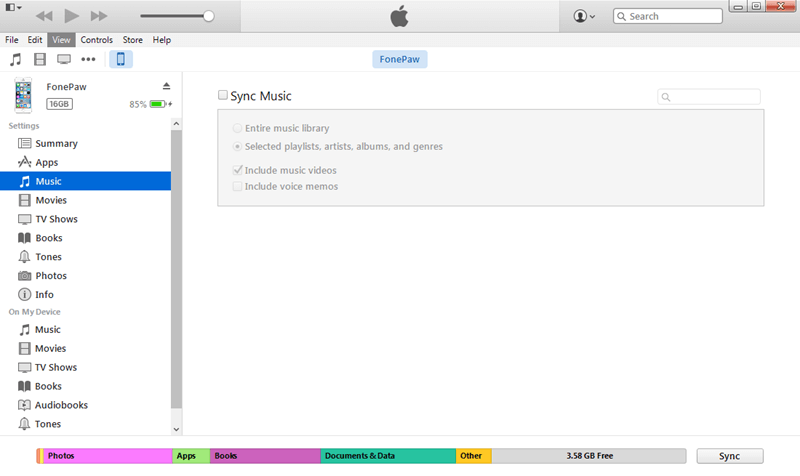The image size is (800, 476).
Task: Open Movies under Settings
Action: [x=86, y=200]
